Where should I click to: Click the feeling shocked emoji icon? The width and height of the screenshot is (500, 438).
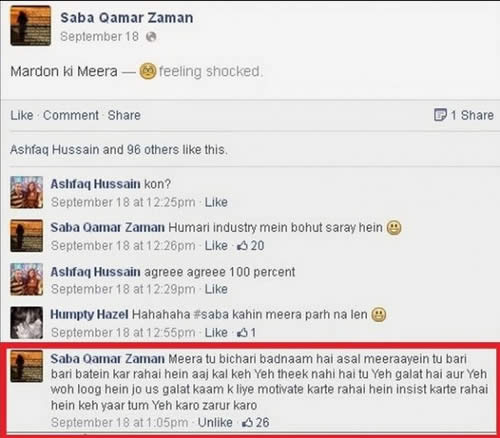pyautogui.click(x=148, y=71)
